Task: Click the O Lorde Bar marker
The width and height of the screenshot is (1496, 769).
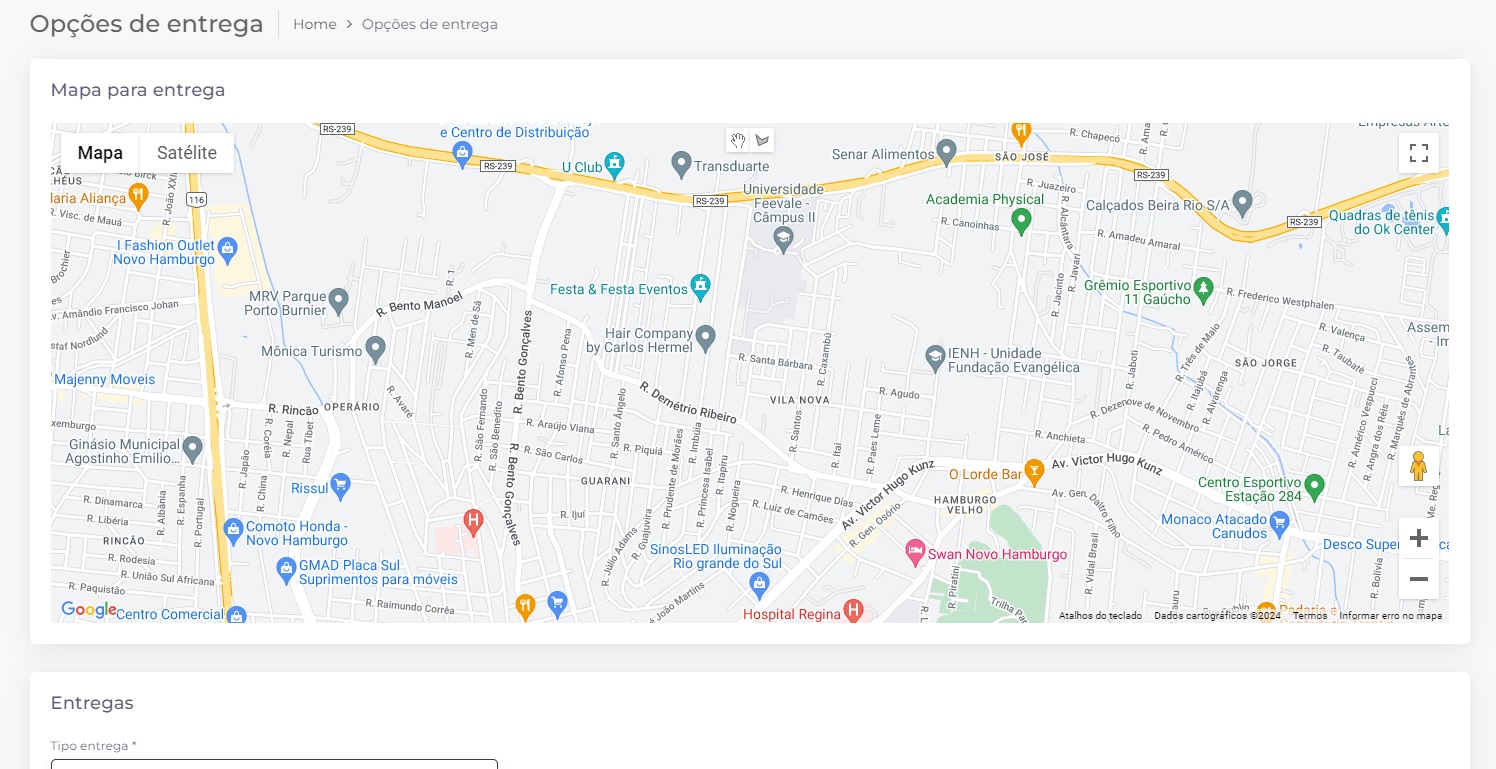Action: click(x=1034, y=469)
